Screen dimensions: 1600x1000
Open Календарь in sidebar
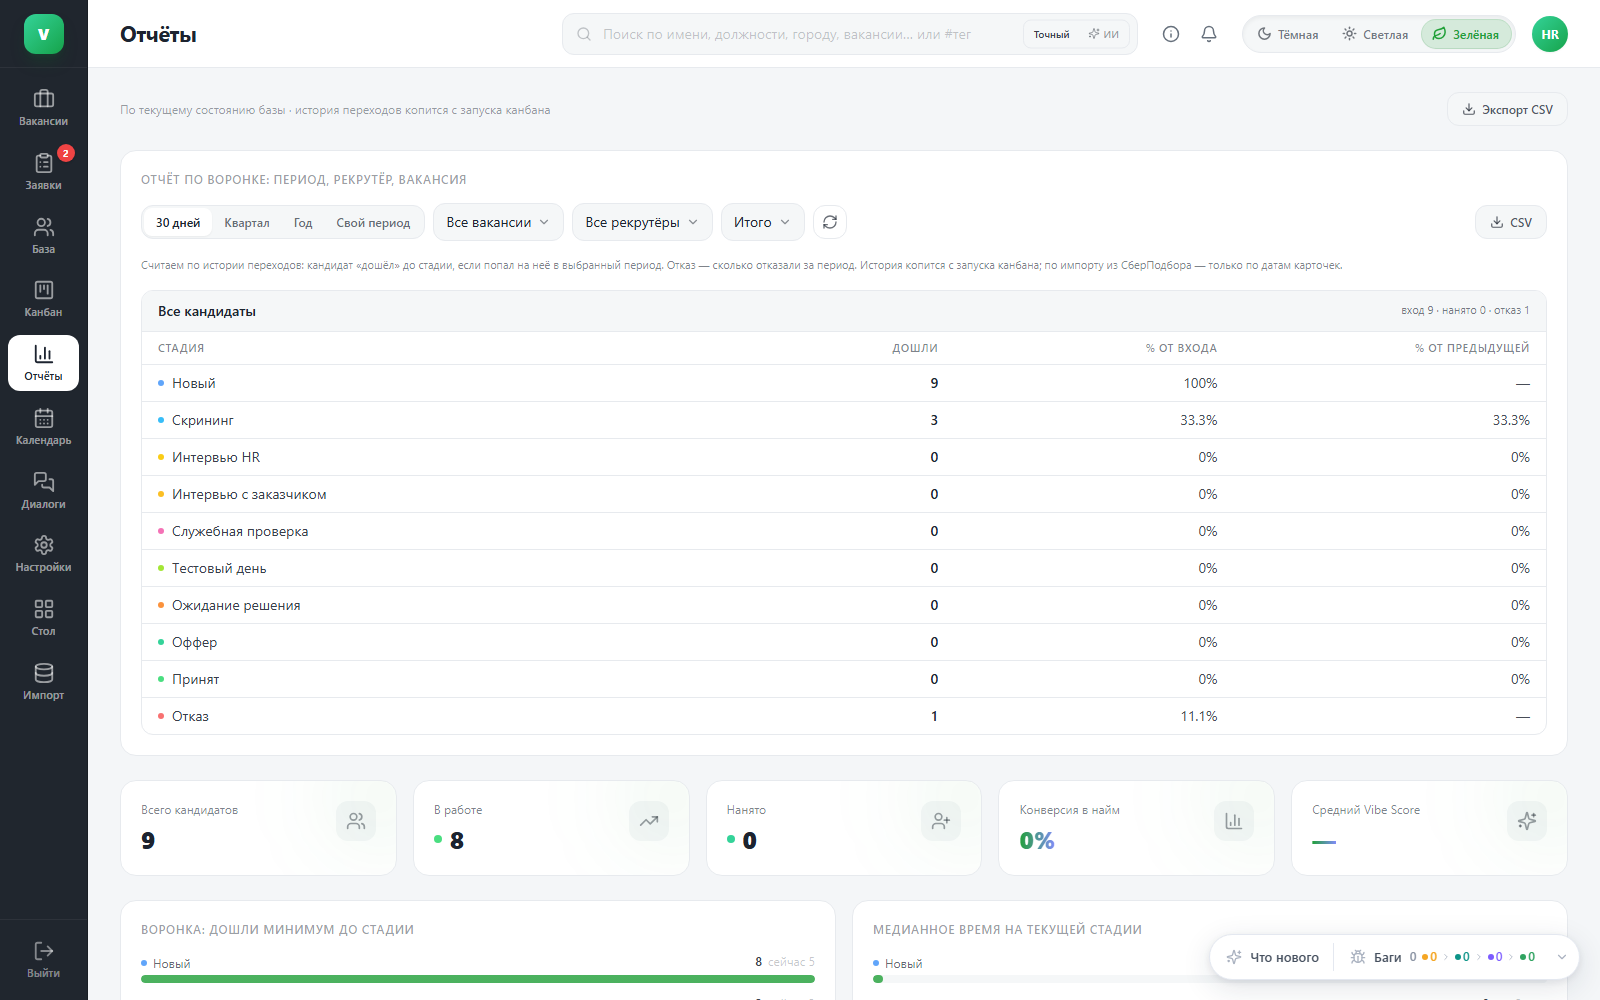pyautogui.click(x=43, y=427)
